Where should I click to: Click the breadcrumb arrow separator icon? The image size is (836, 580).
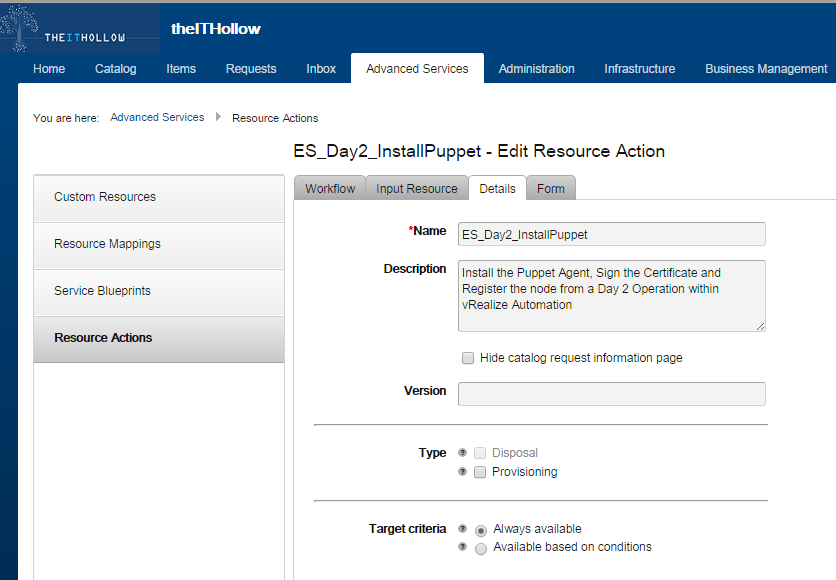[218, 118]
